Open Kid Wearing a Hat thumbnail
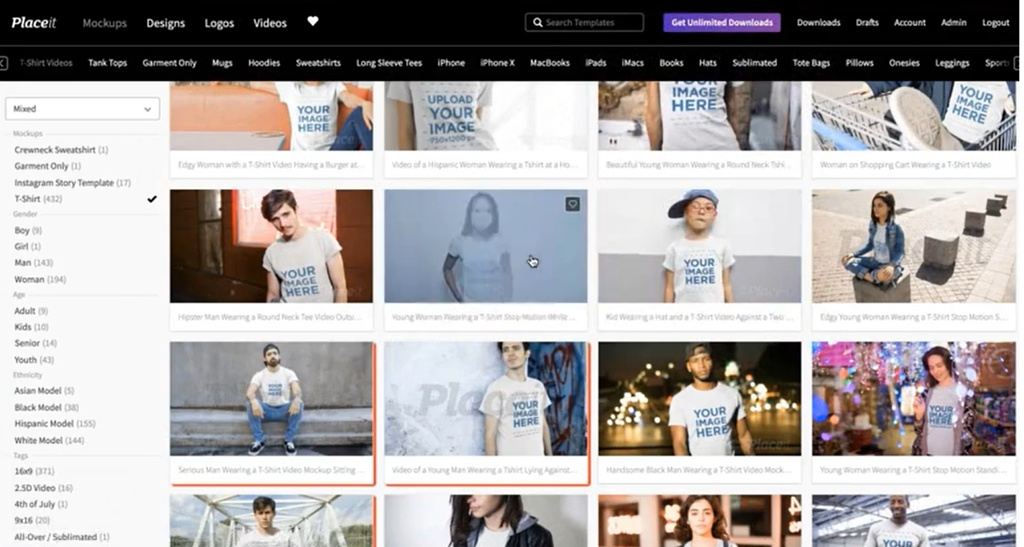Viewport: 1024px width, 547px height. point(699,246)
